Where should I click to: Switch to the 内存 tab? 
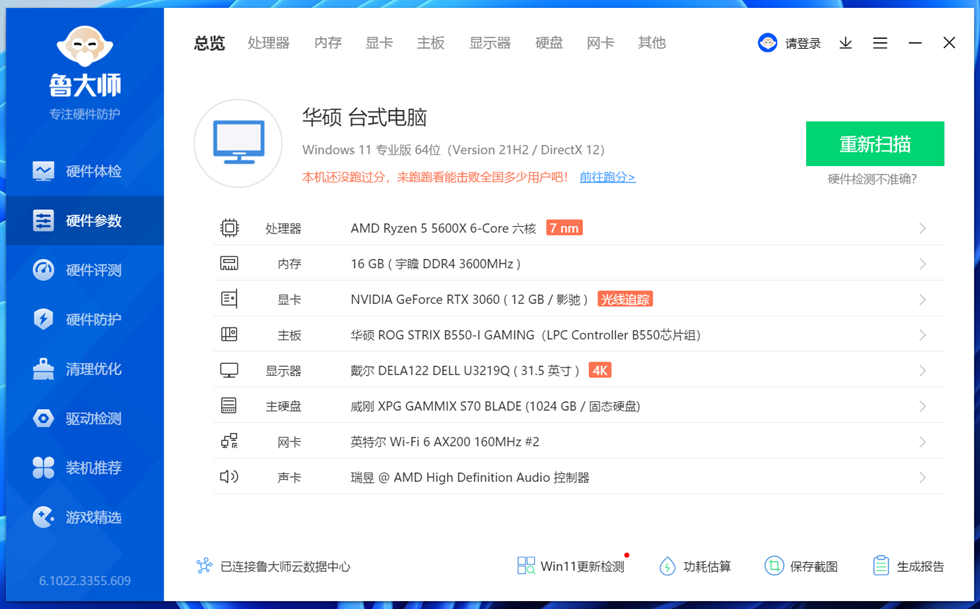[327, 43]
